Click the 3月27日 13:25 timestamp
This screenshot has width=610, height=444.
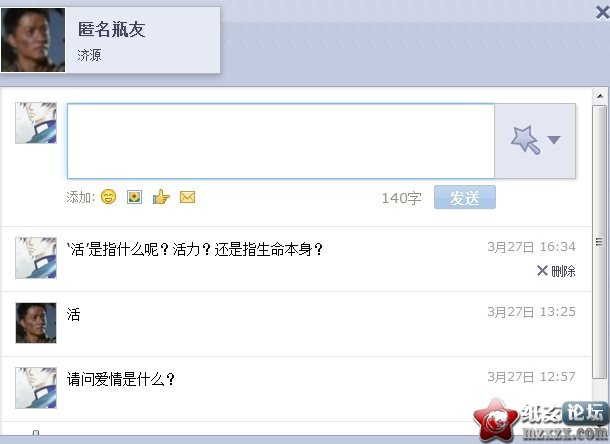coord(531,312)
